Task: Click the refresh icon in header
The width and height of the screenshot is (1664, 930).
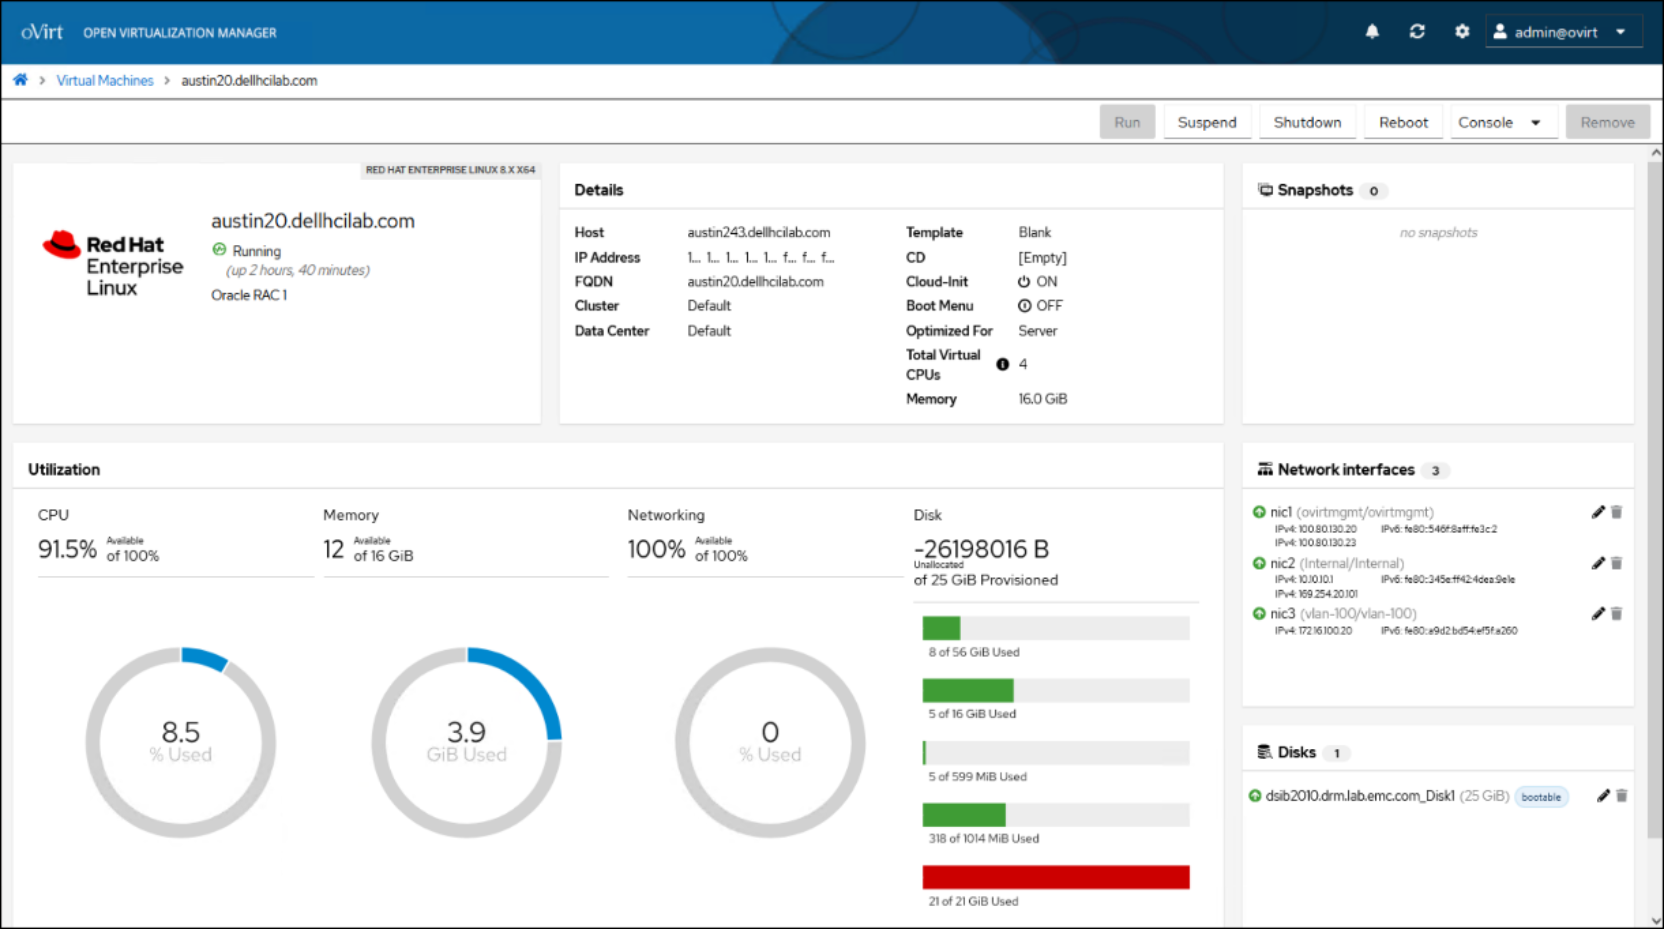Action: point(1417,32)
